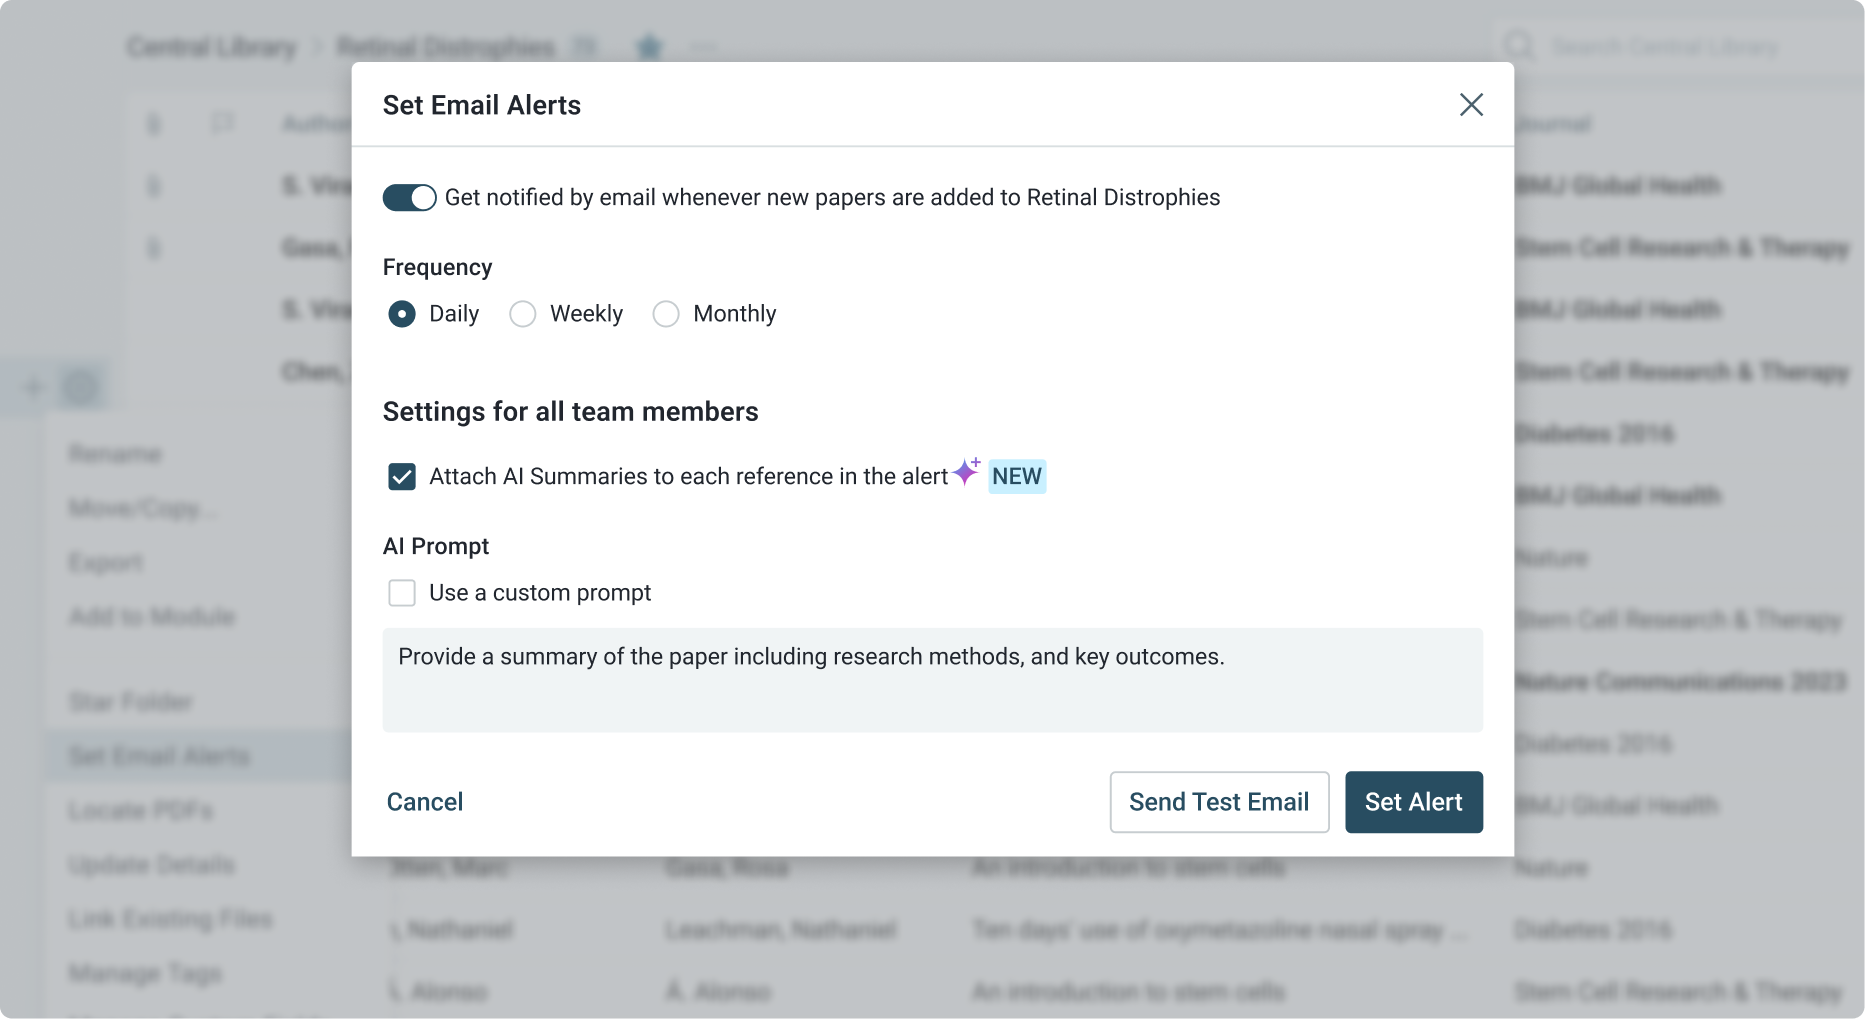Open the Search Central Library magnifier icon

[x=1518, y=45]
